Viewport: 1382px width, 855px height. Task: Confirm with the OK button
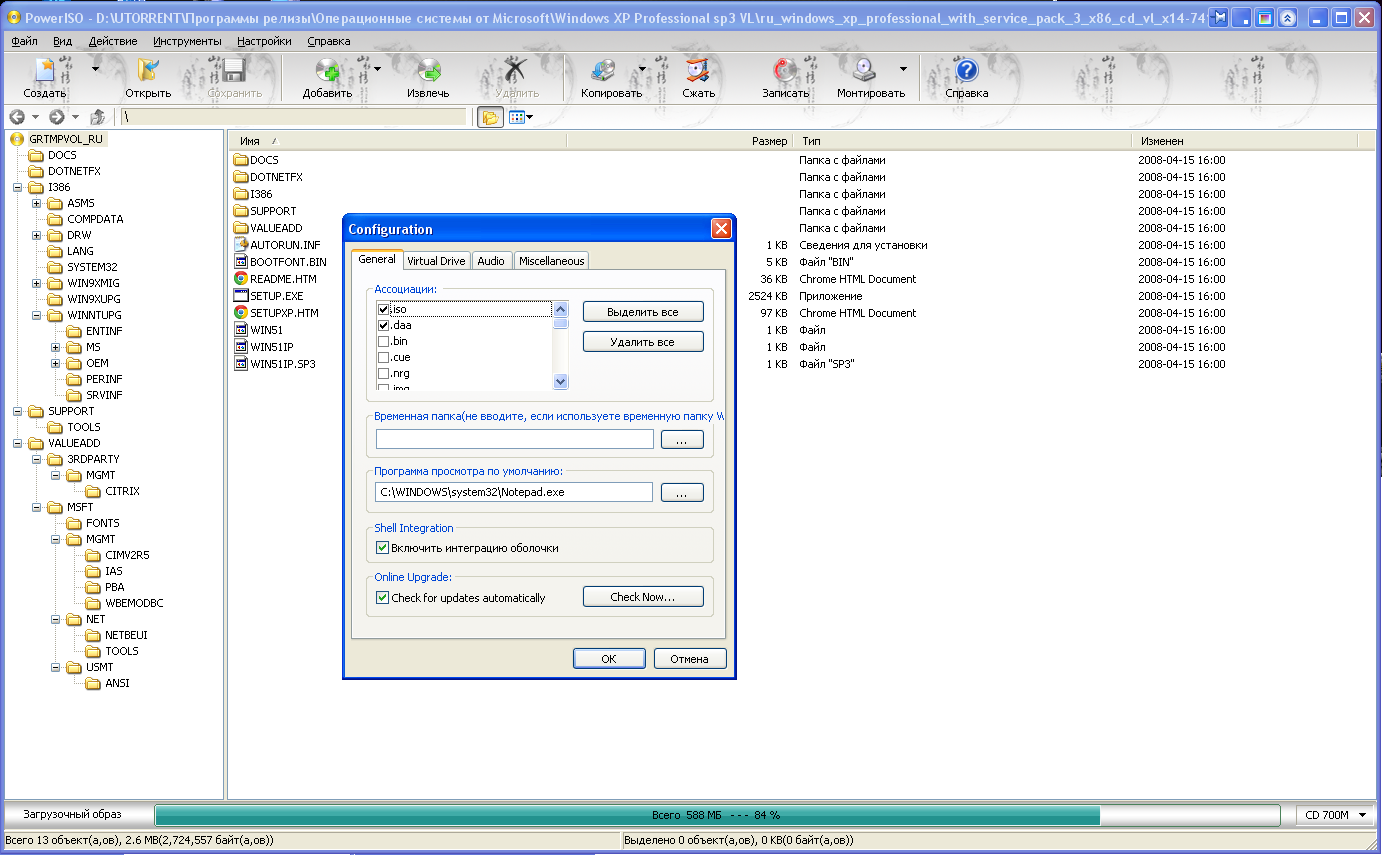pyautogui.click(x=609, y=659)
